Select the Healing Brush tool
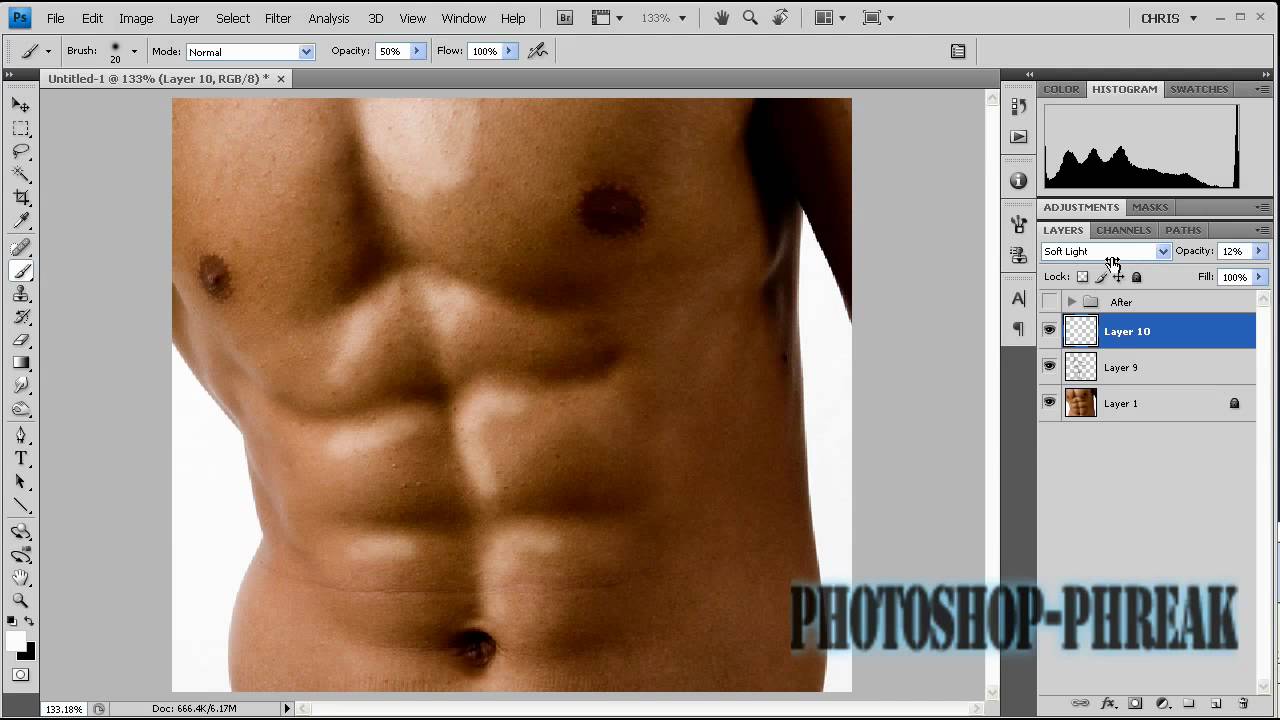 click(21, 248)
